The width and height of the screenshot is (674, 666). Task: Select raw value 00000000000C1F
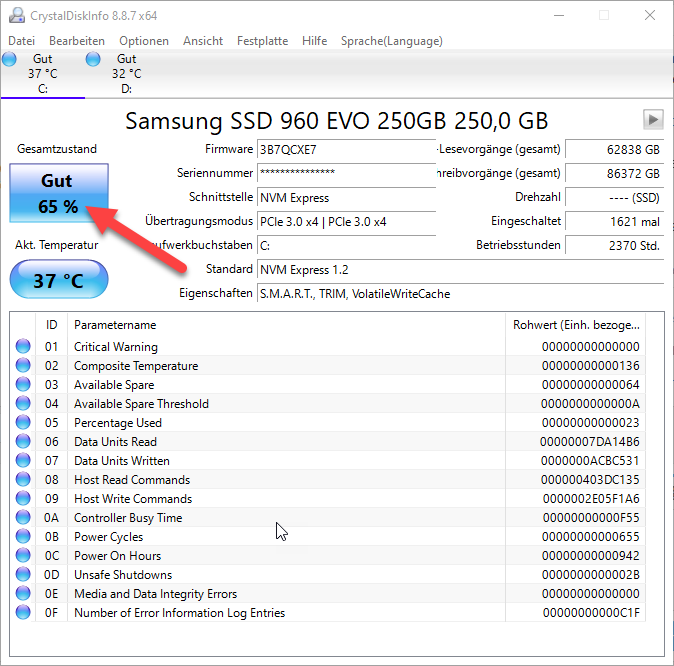point(591,613)
